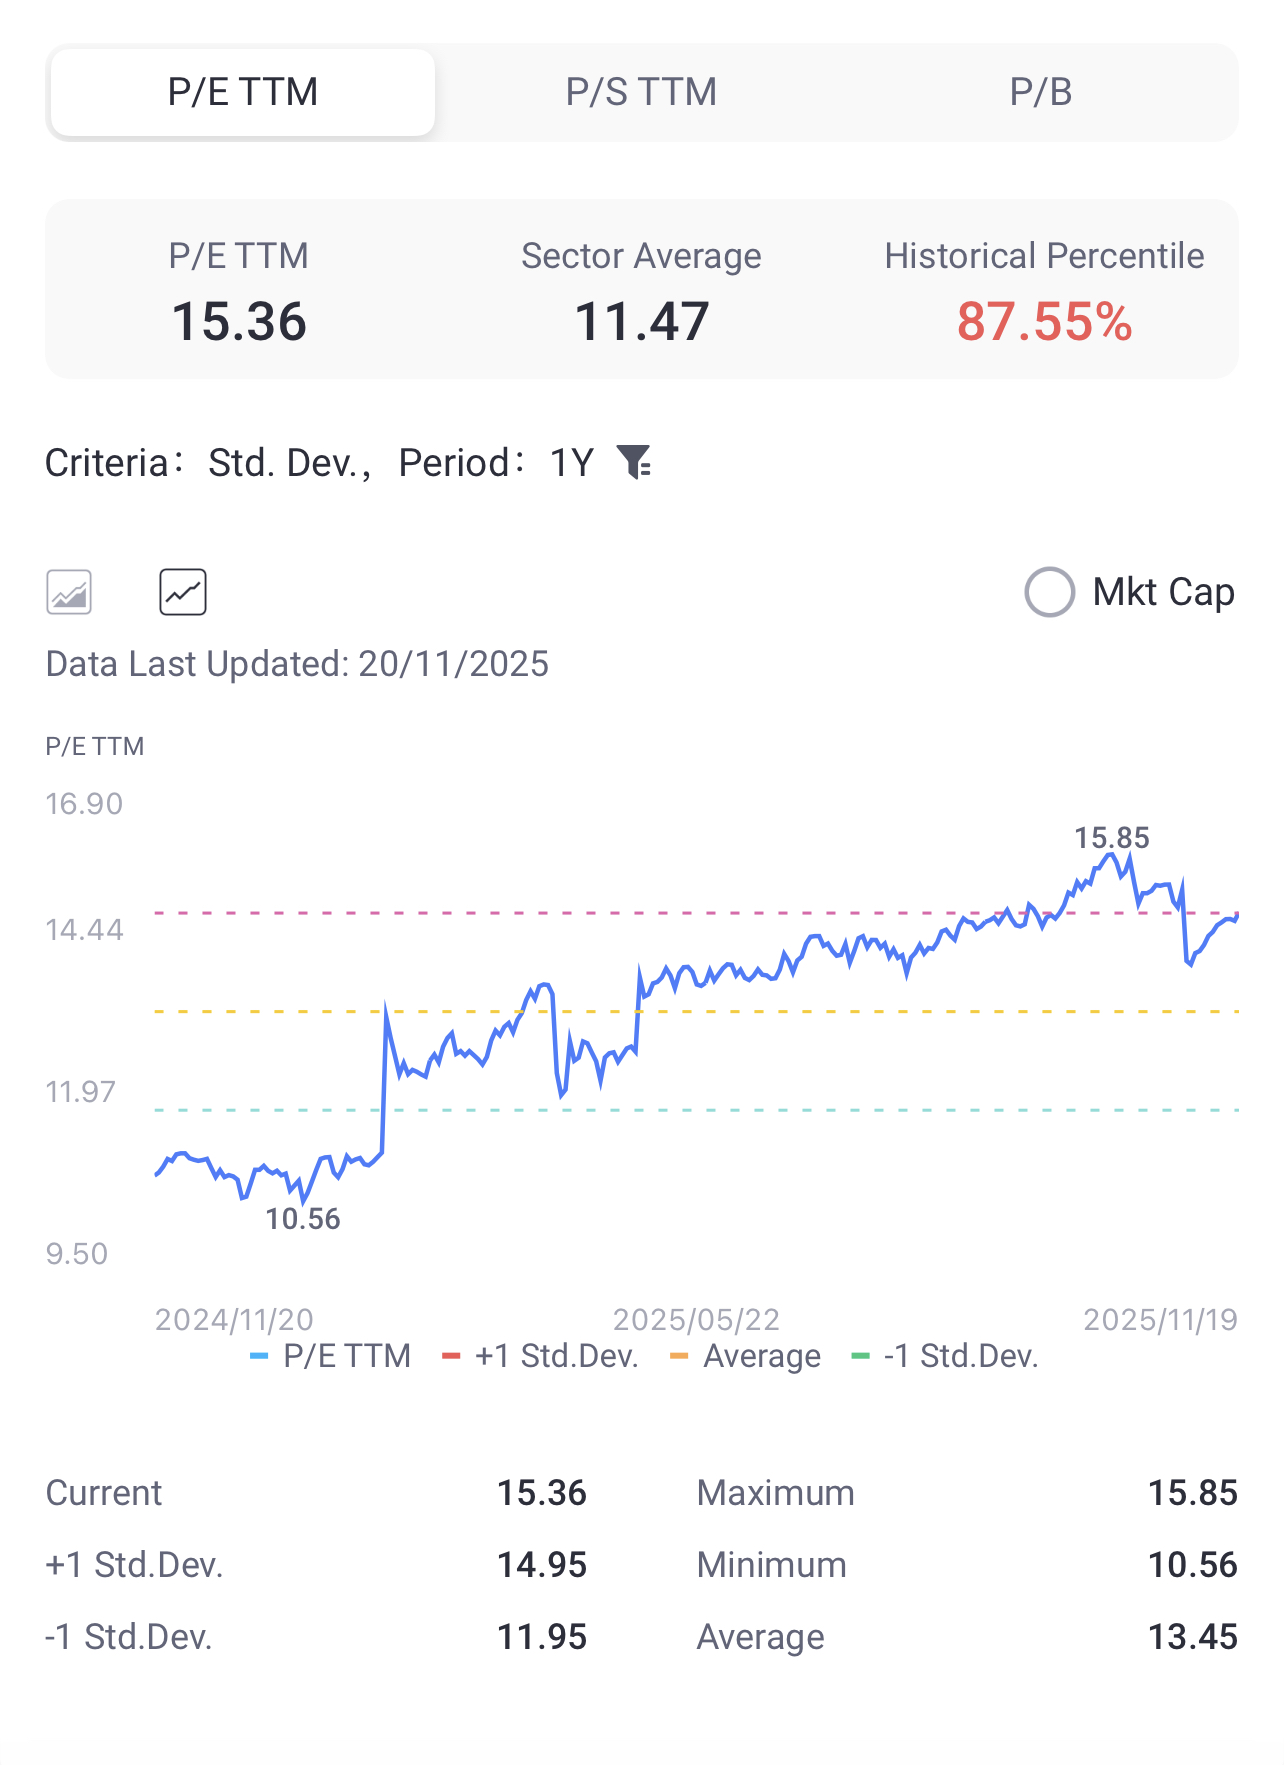Image resolution: width=1284 pixels, height=1765 pixels.
Task: Toggle P/E TTM series in legend
Action: pyautogui.click(x=331, y=1356)
